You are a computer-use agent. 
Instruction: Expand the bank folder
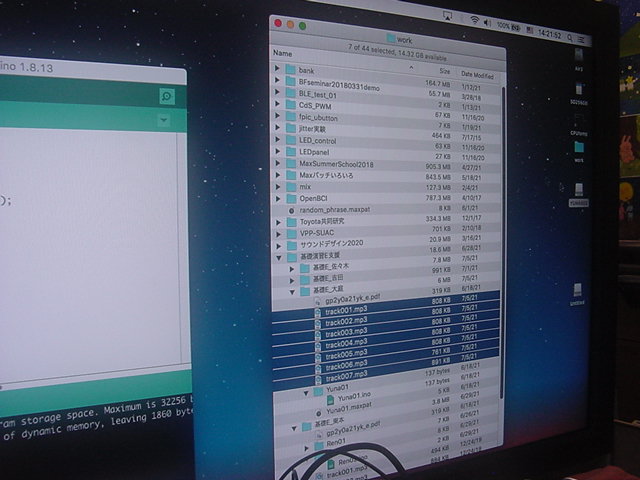click(x=277, y=68)
